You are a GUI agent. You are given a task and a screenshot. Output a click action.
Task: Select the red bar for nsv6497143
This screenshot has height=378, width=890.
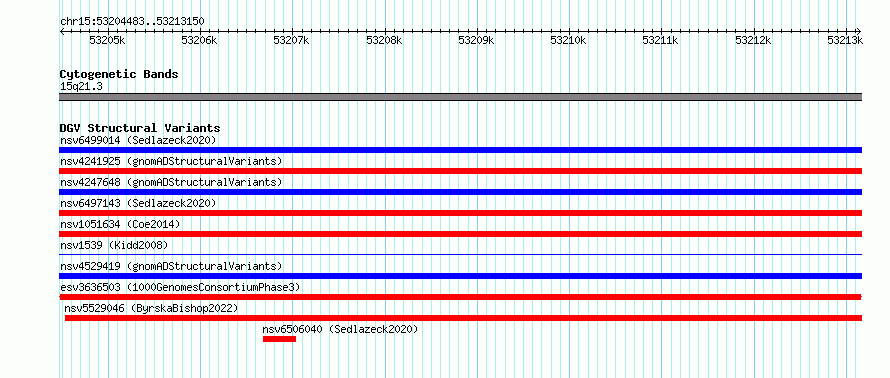[x=460, y=213]
